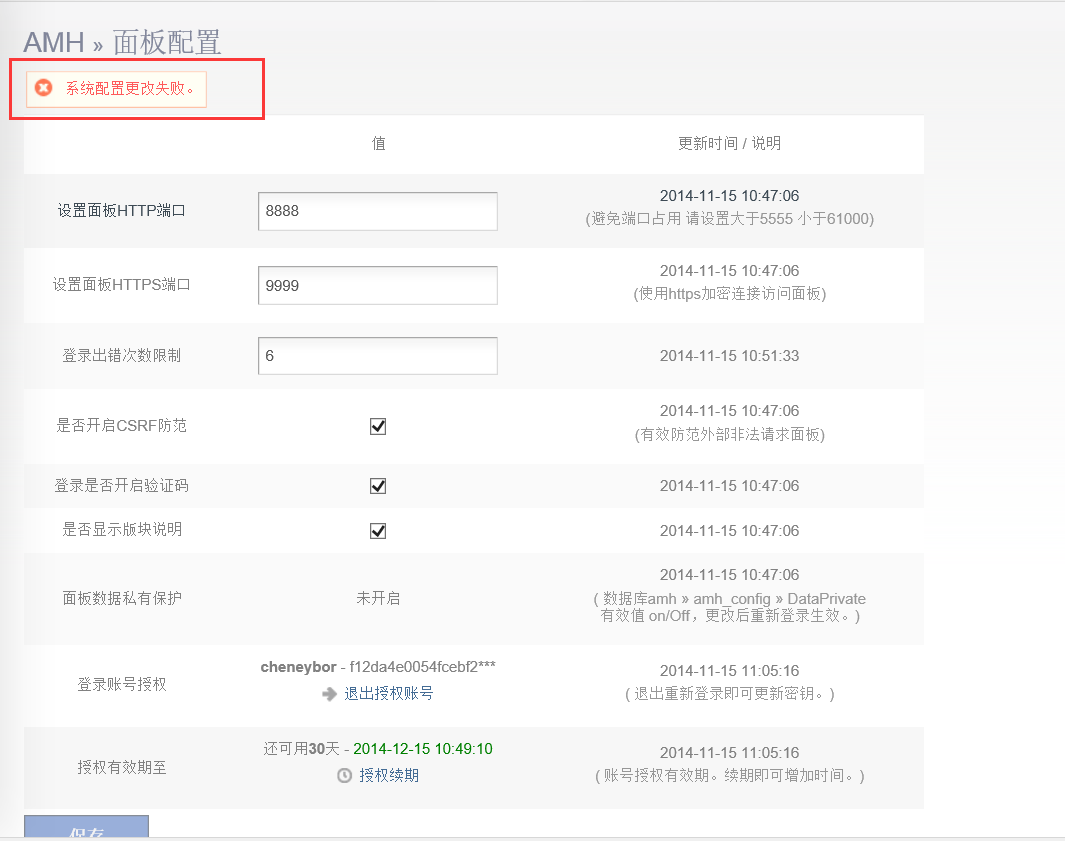Uncheck the 登录是否开启验证码 checkbox
Viewport: 1065px width, 841px height.
tap(378, 486)
